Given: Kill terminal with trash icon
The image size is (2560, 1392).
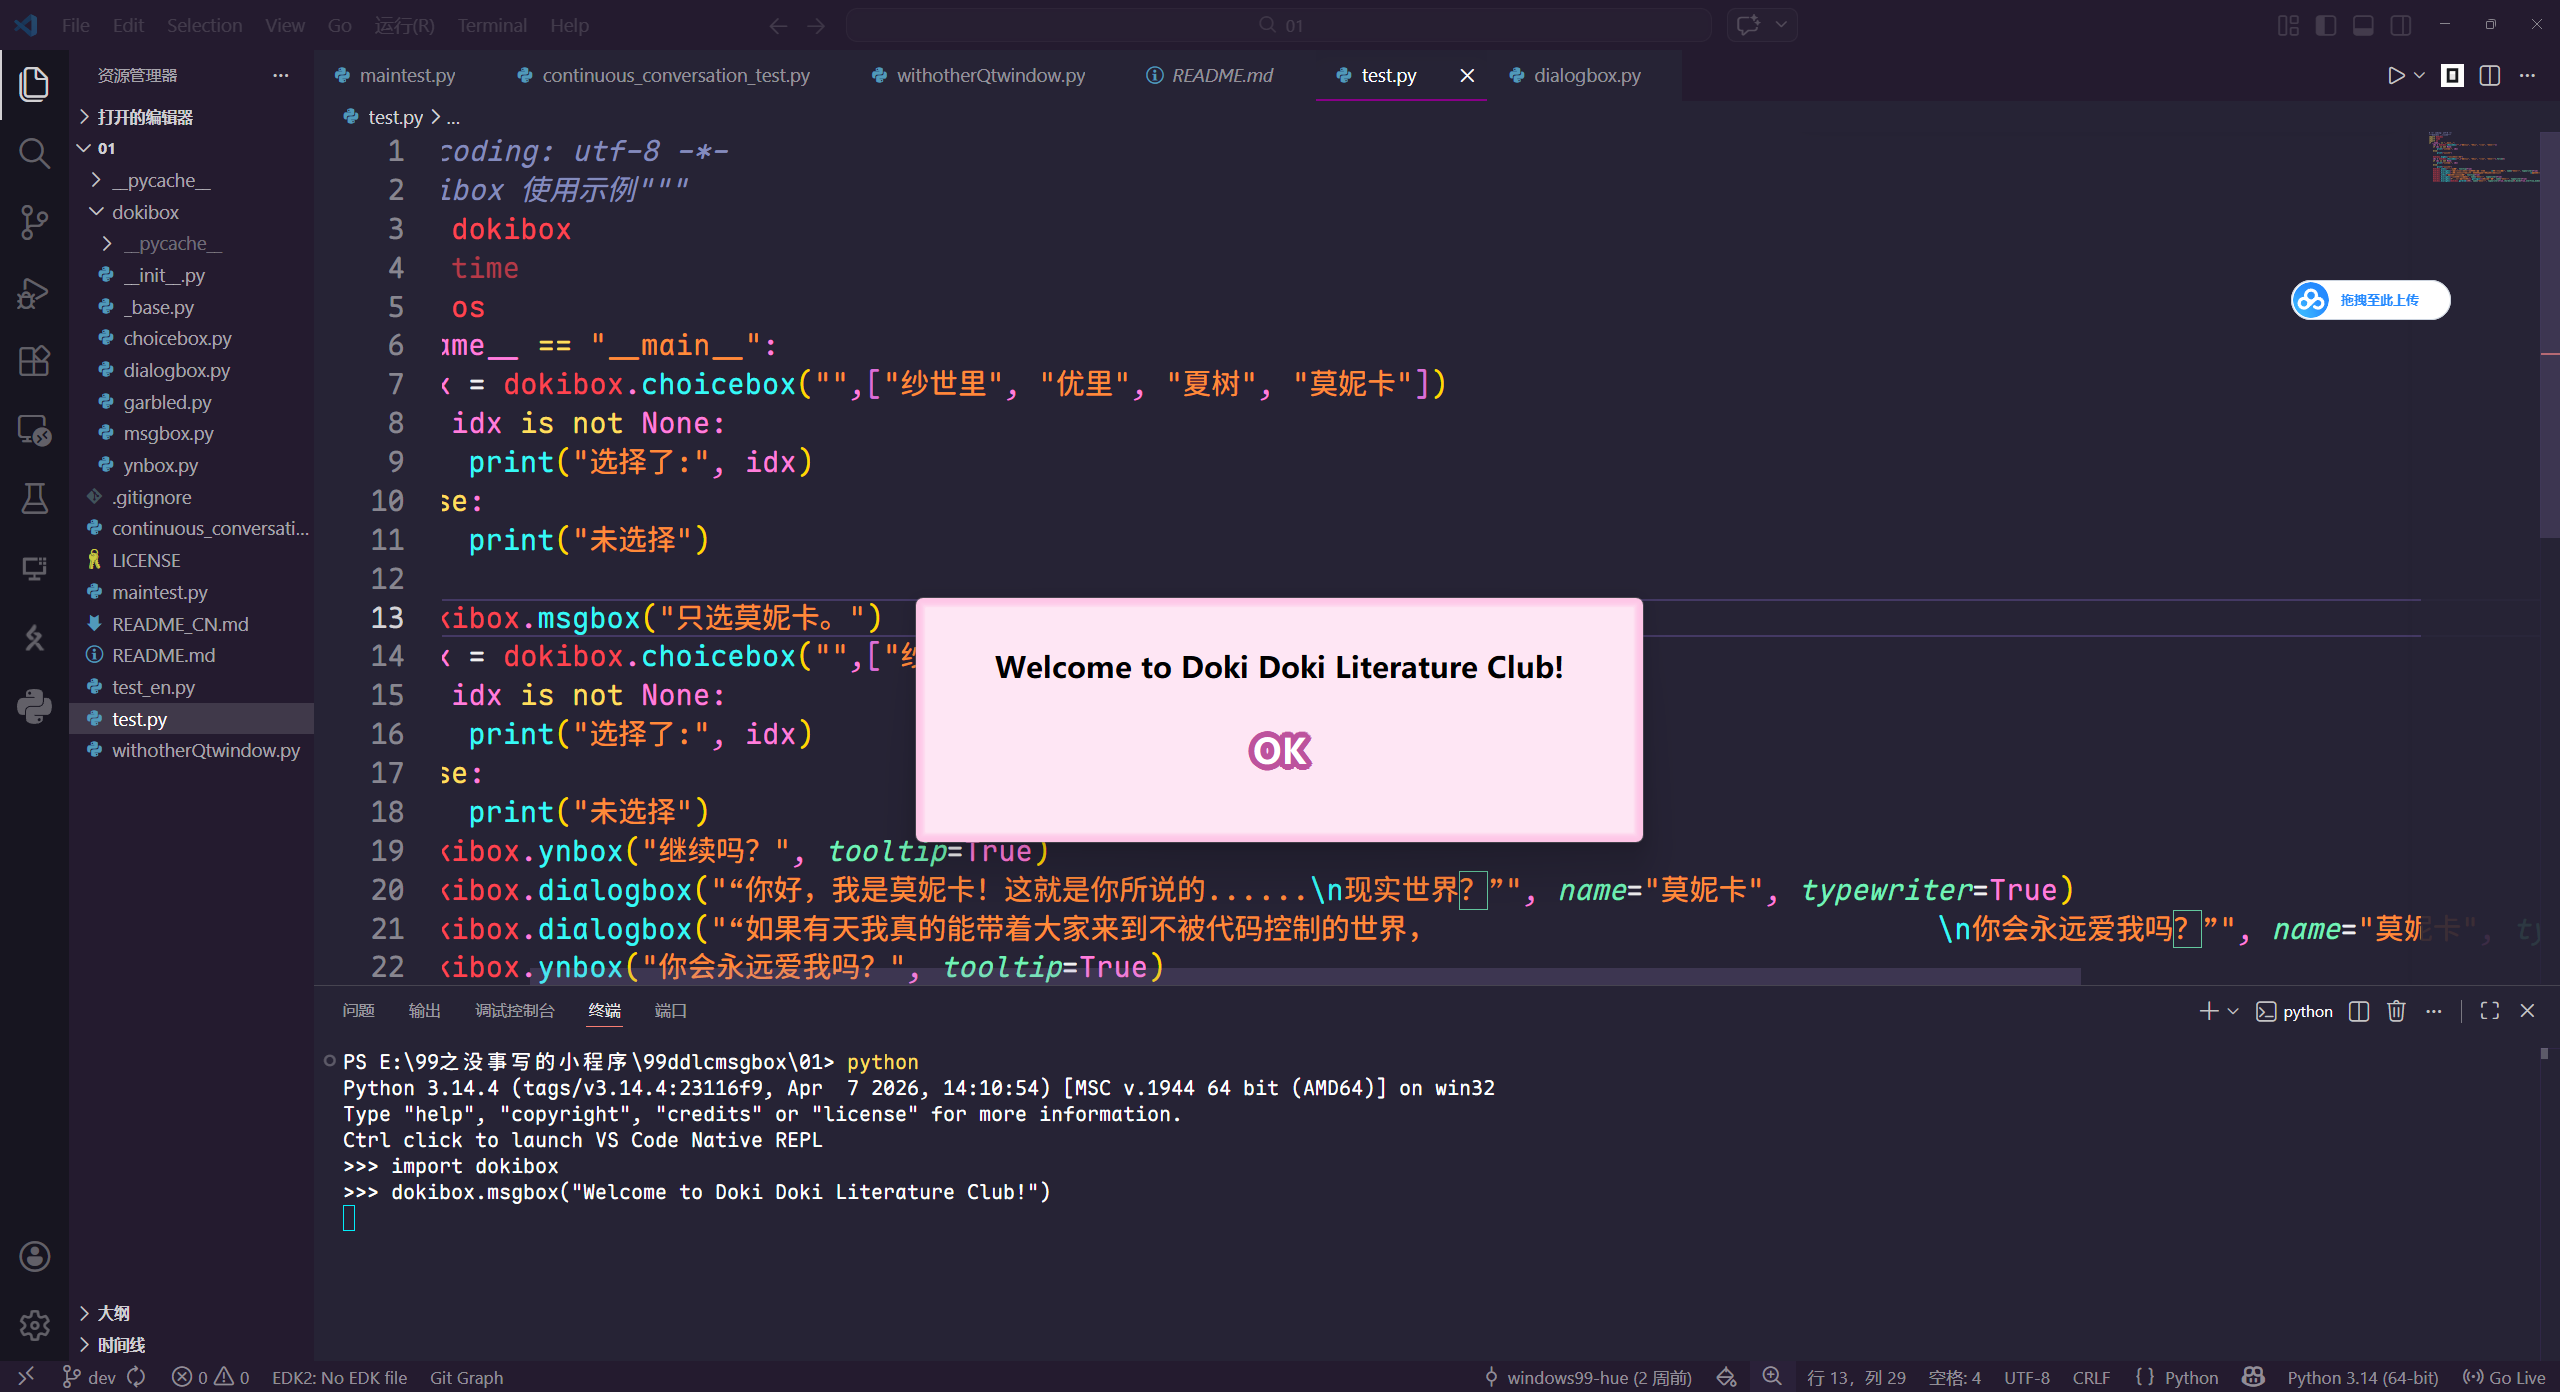Looking at the screenshot, I should [2396, 1011].
